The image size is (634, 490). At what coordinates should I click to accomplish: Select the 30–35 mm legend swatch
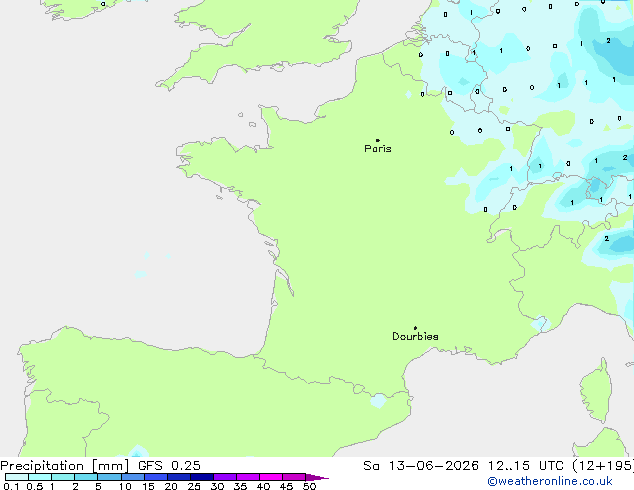(225, 477)
